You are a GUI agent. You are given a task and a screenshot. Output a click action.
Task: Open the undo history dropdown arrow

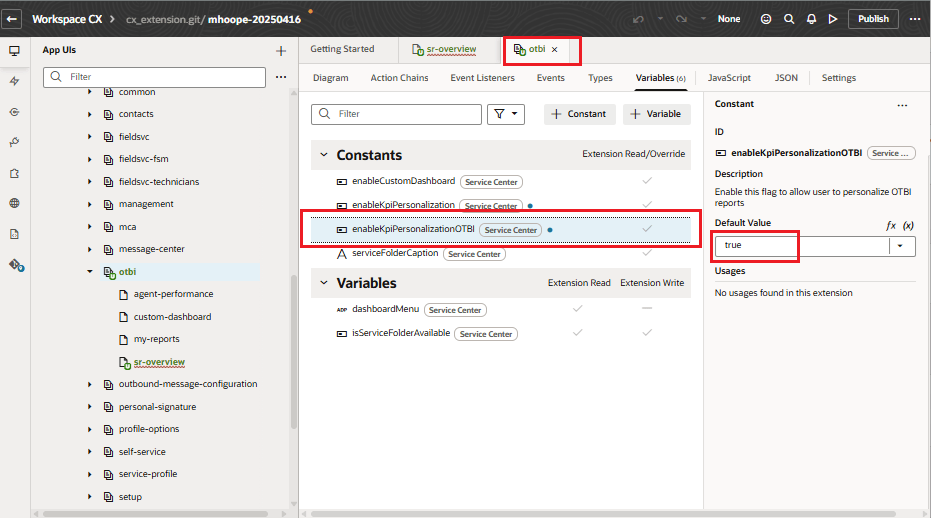point(660,18)
